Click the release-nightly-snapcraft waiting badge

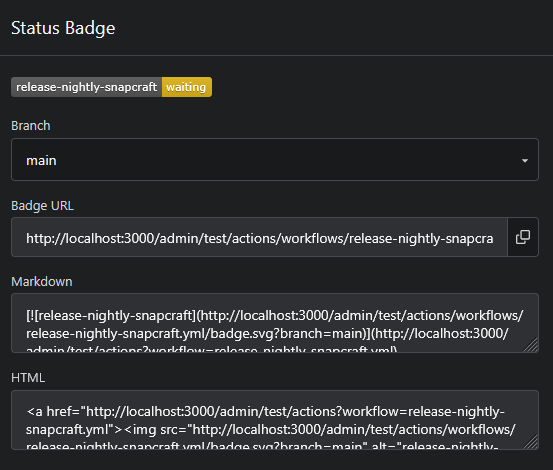coord(111,87)
